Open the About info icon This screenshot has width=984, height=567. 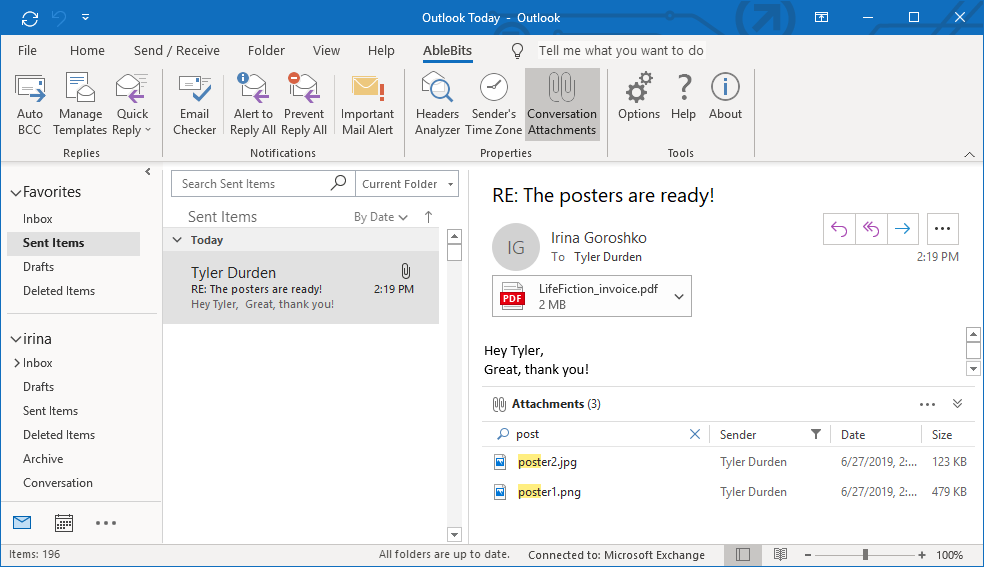pyautogui.click(x=725, y=97)
